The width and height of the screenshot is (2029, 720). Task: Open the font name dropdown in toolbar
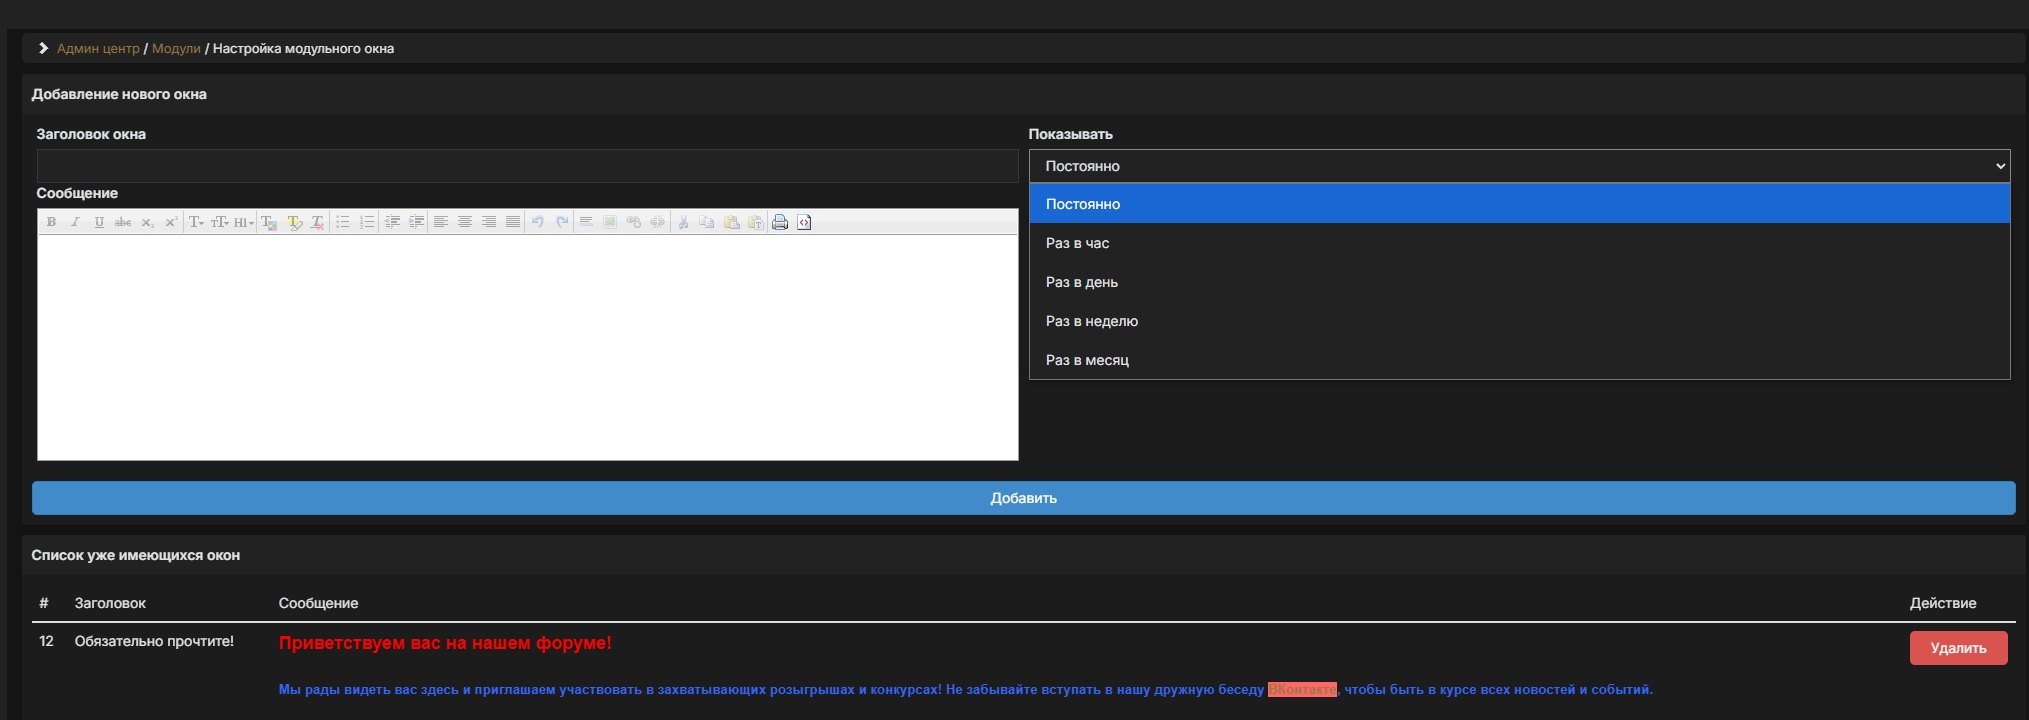coord(197,222)
